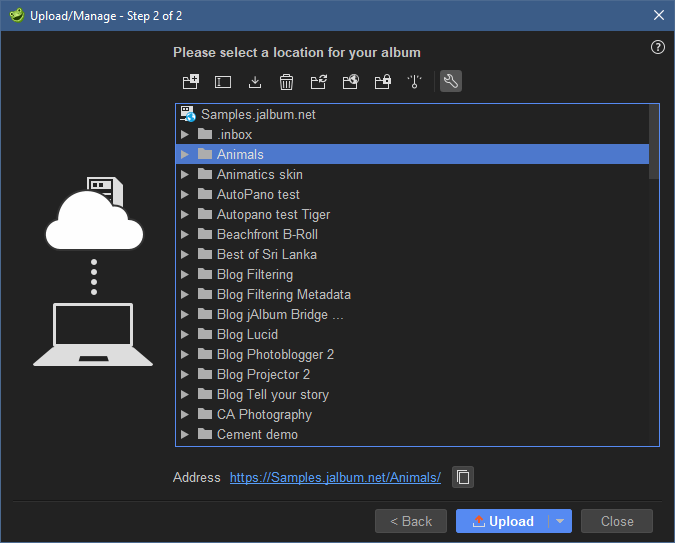Click the new folder icon
Image resolution: width=675 pixels, height=543 pixels.
[x=191, y=82]
